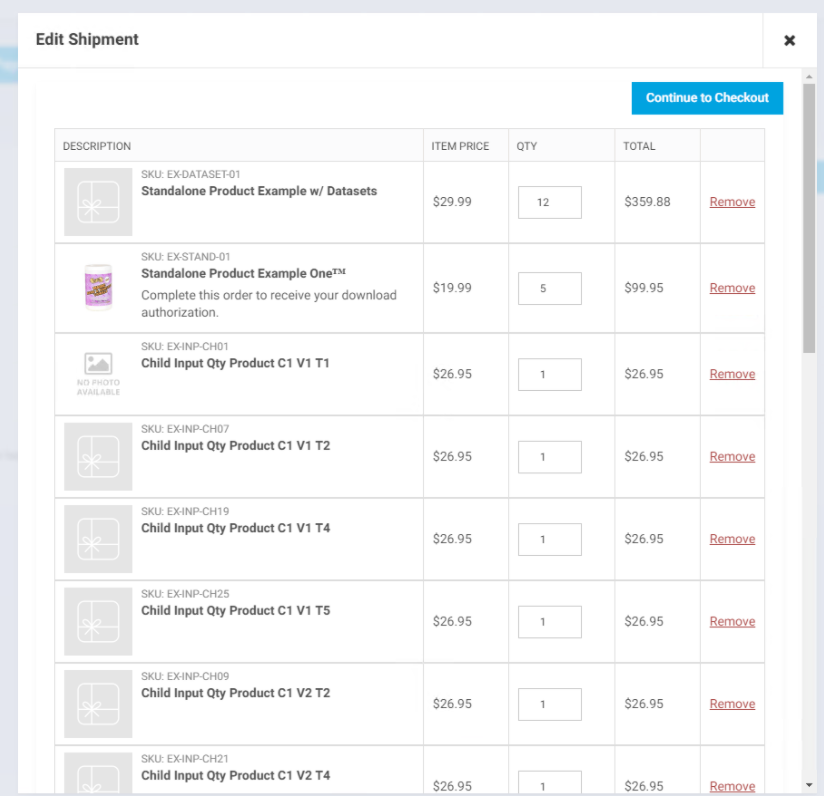Remove Standalone Product Example w/ Datasets item

[732, 202]
